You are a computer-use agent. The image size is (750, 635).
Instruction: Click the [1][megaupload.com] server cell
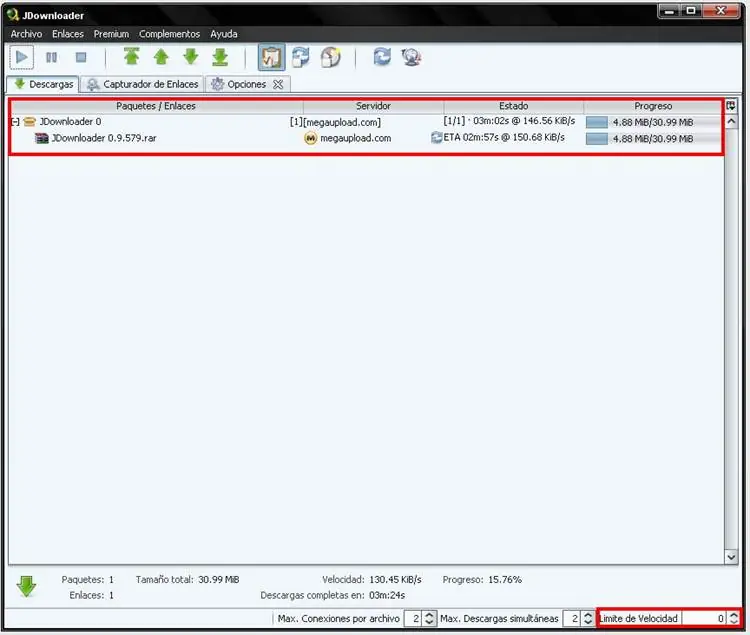point(335,122)
